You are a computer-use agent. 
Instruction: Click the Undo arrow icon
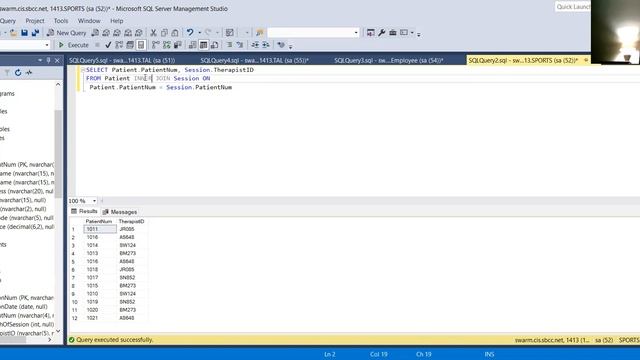coord(190,33)
